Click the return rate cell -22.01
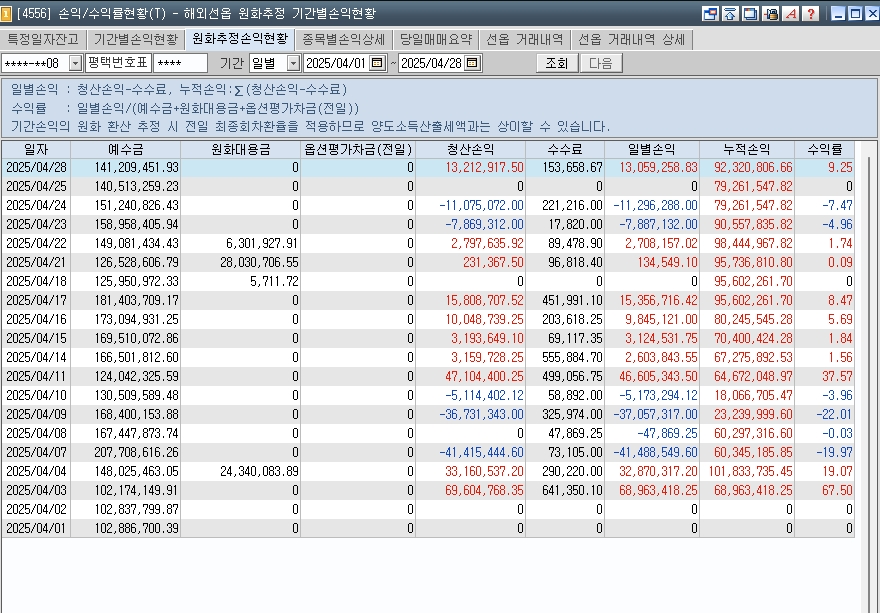Screen dimensions: 880x613 point(824,414)
